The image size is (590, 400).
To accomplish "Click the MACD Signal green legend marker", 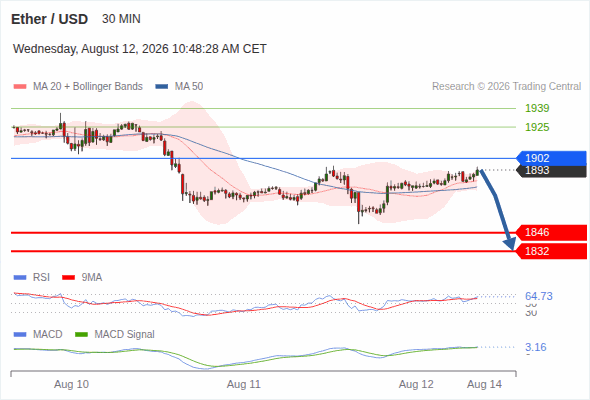I will [82, 335].
